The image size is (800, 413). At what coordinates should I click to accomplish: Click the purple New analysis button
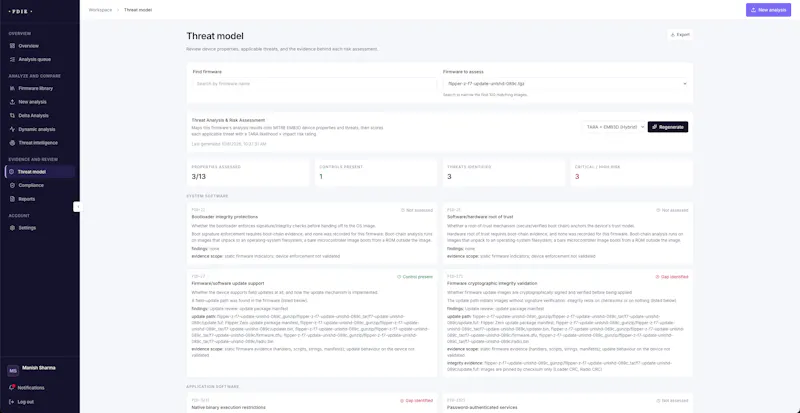point(768,10)
